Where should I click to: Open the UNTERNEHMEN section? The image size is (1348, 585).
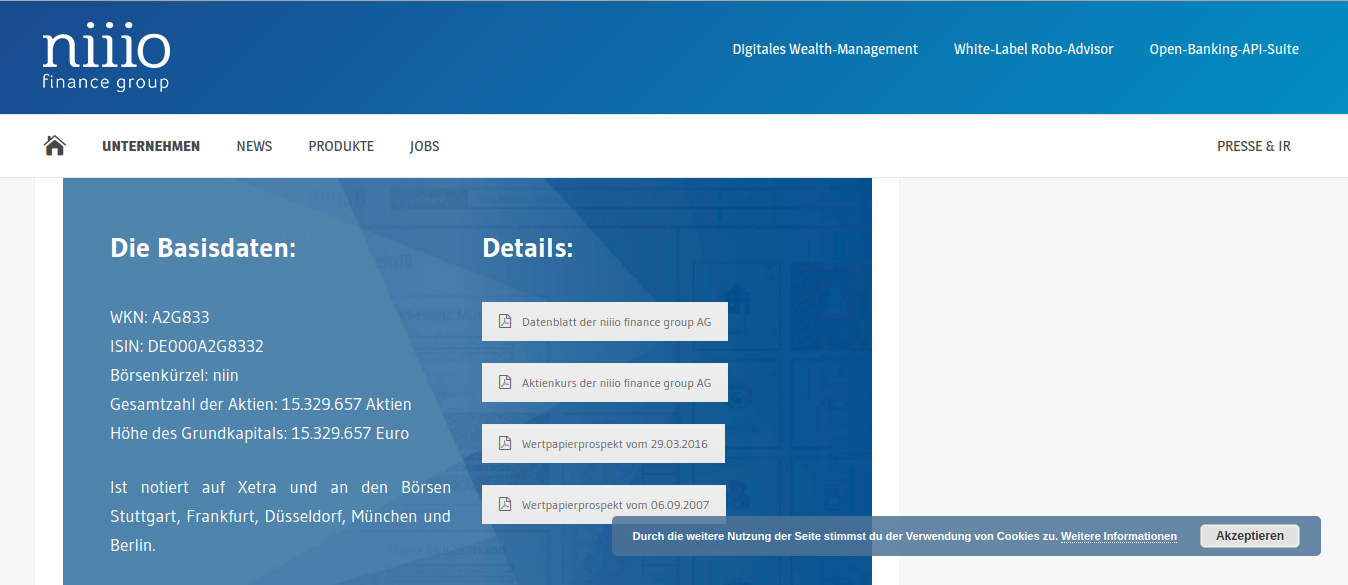tap(151, 145)
